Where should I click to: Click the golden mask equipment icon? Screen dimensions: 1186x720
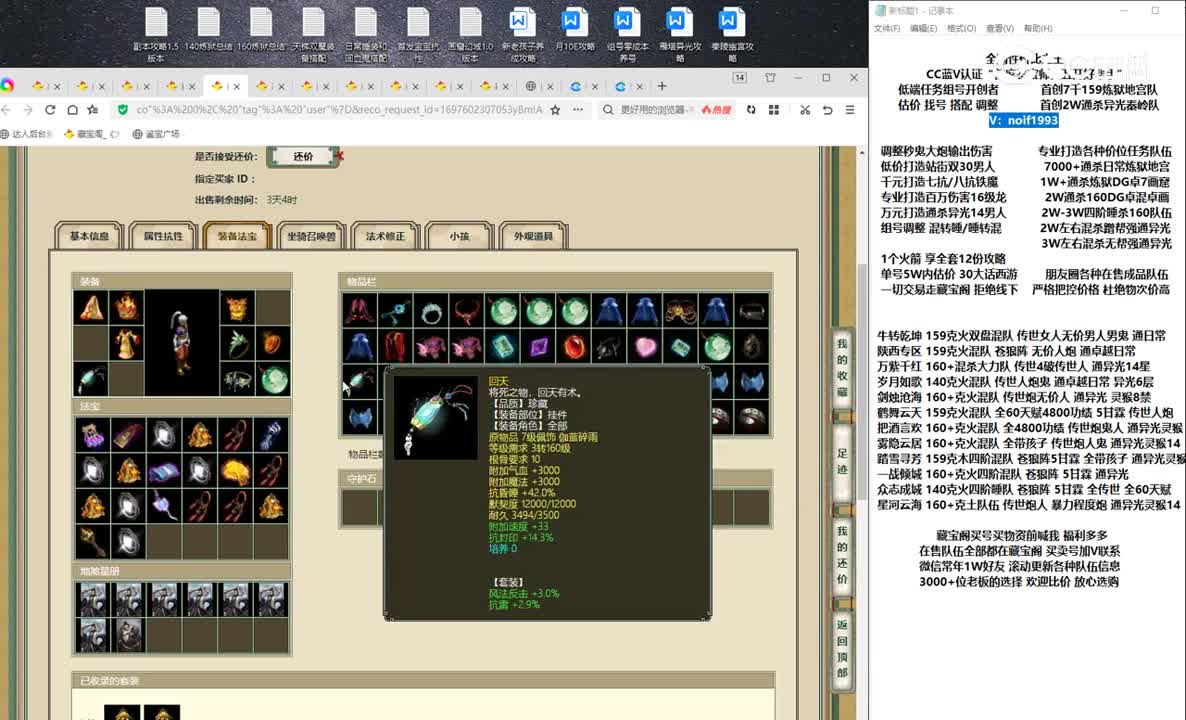click(237, 308)
